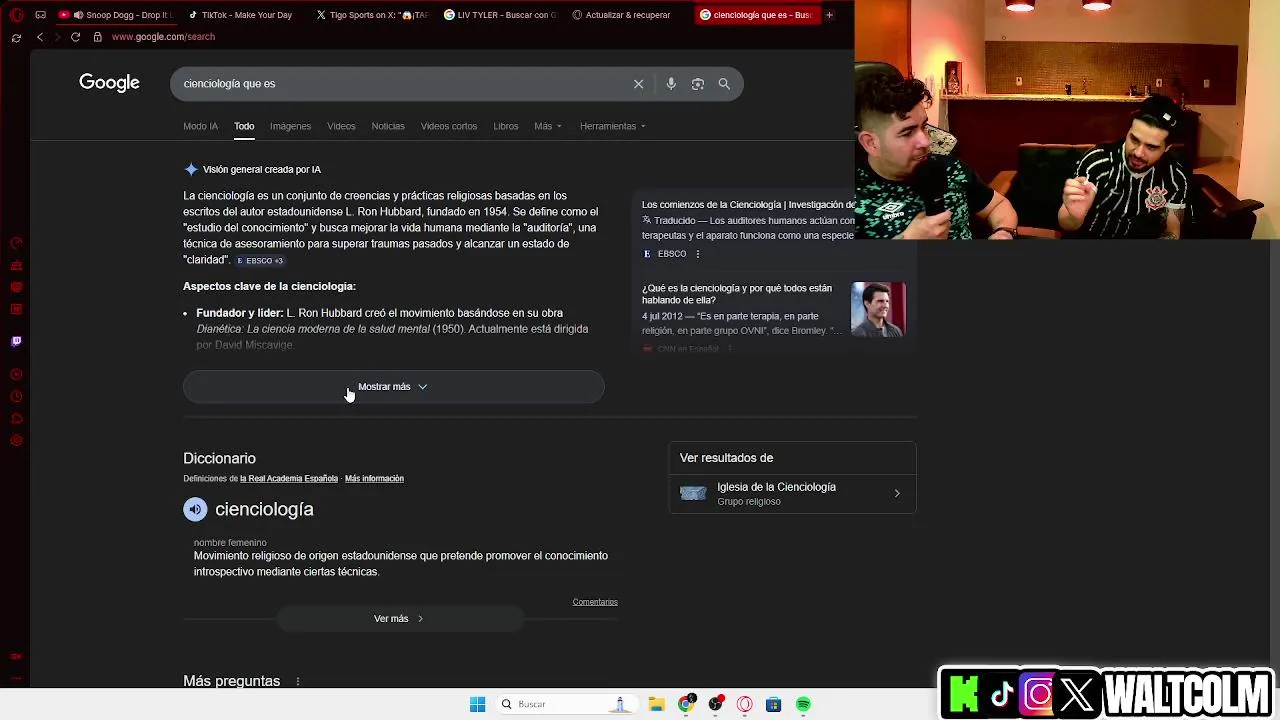Open Iglesia de la Cienciología result chevron

897,494
